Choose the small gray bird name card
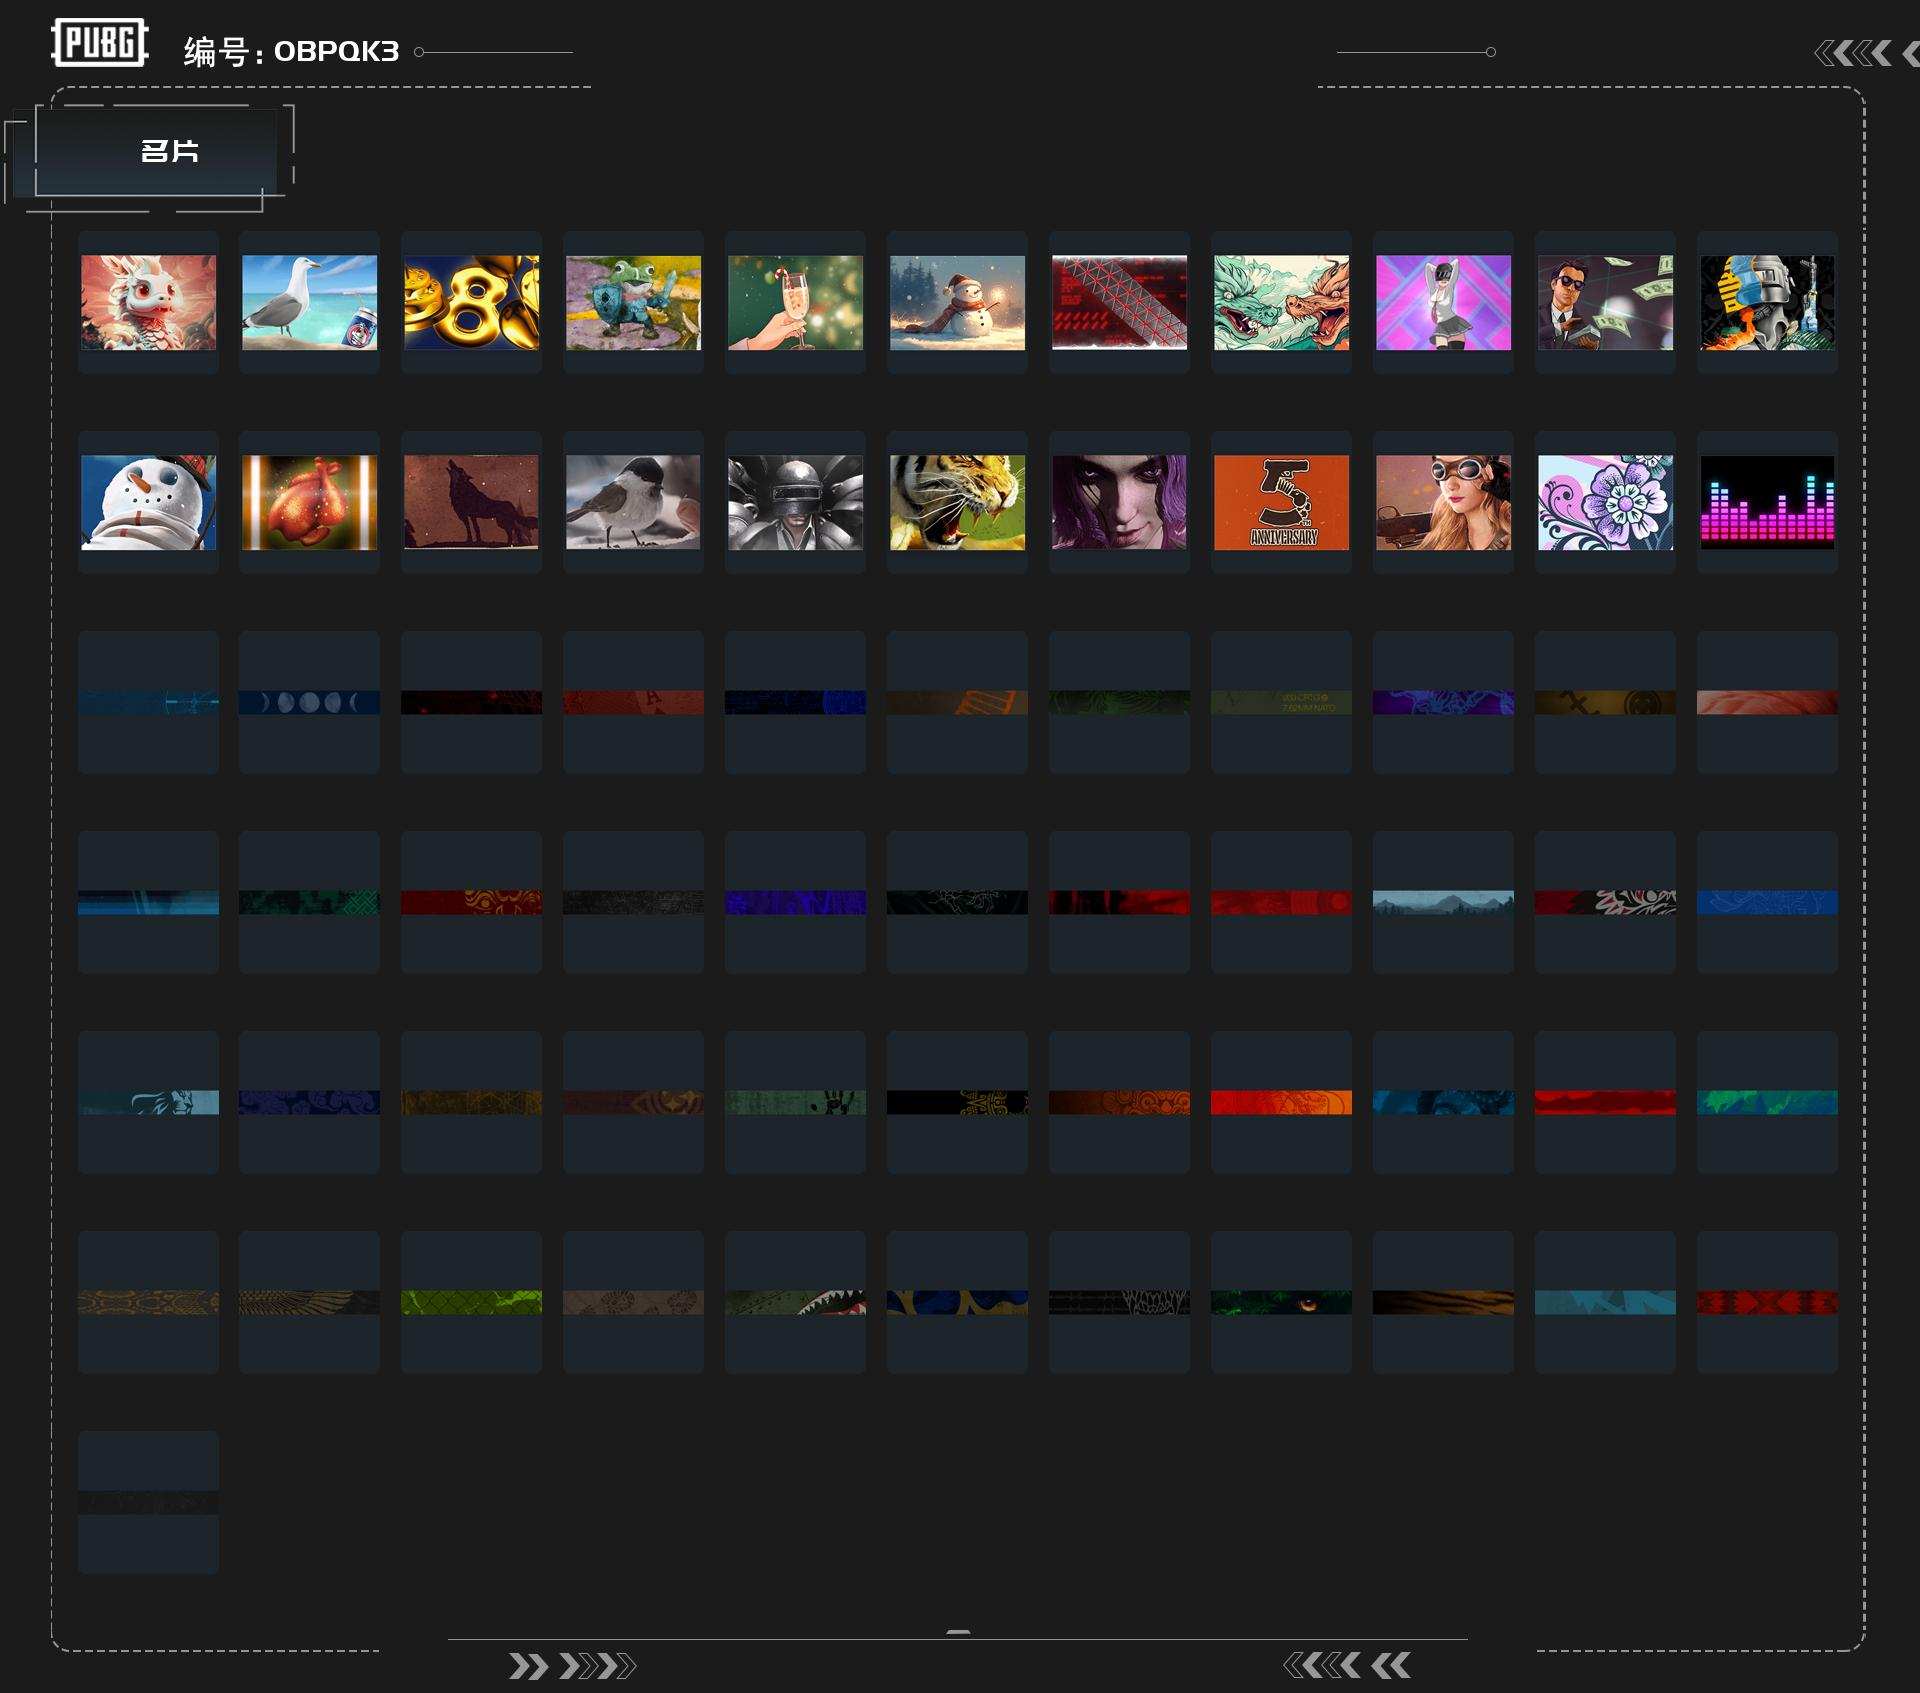1920x1693 pixels. tap(634, 502)
